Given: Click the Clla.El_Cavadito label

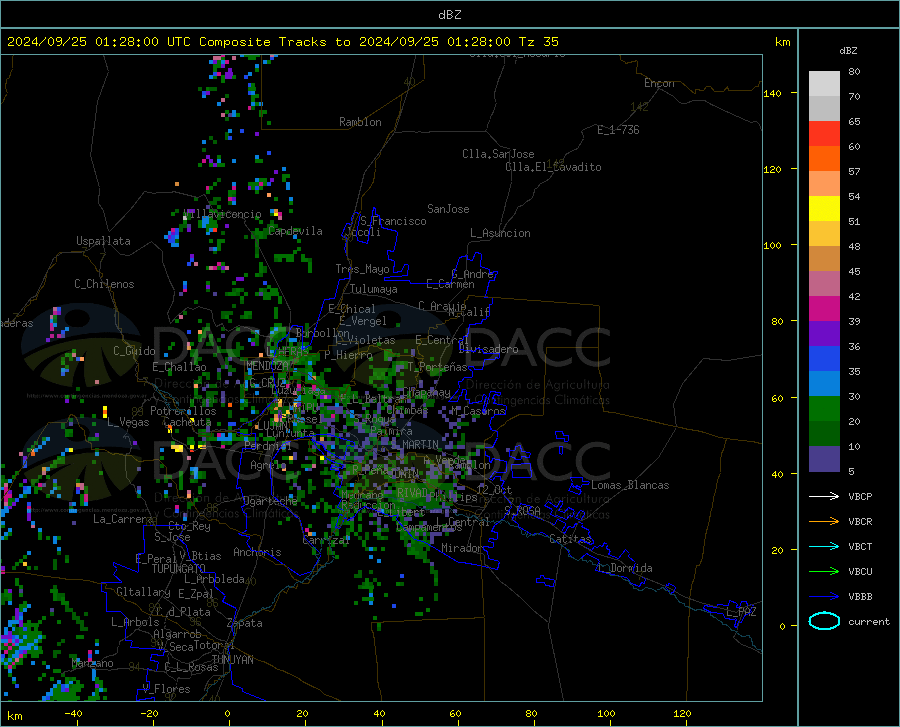Looking at the screenshot, I should (553, 167).
